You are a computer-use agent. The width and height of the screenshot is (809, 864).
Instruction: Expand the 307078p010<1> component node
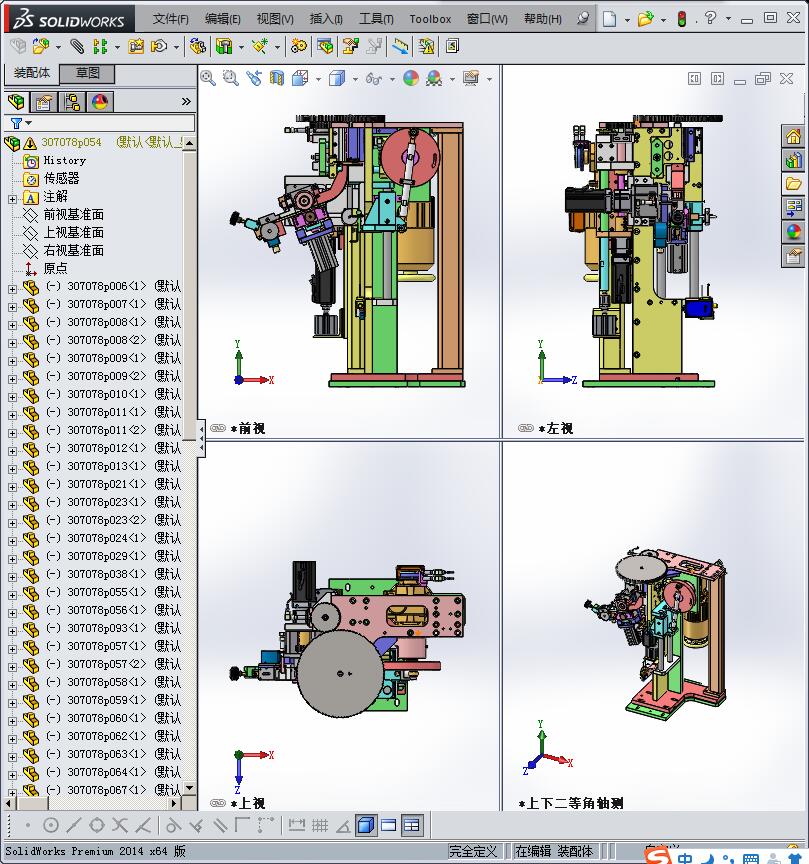point(12,397)
